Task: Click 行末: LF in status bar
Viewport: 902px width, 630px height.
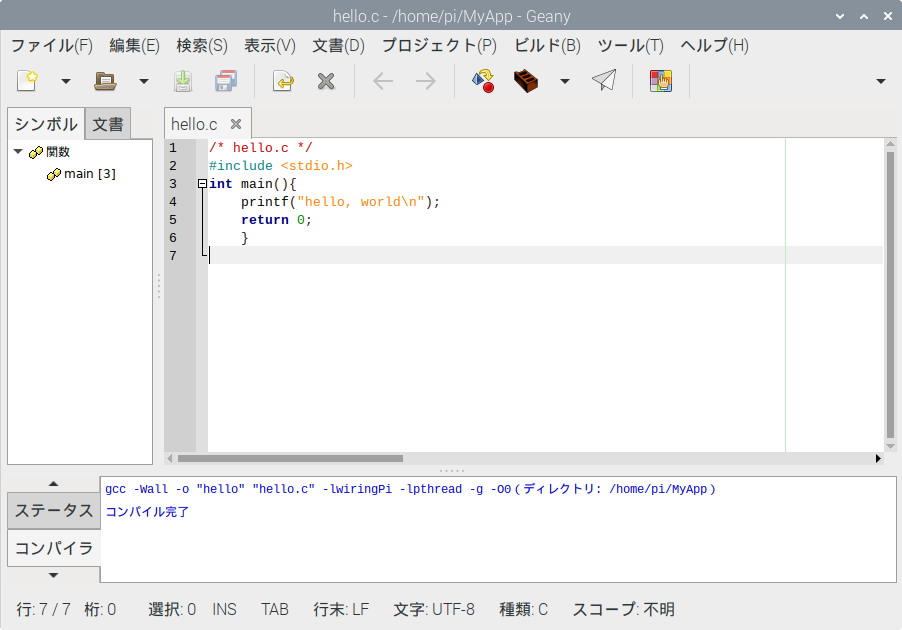Action: tap(341, 609)
